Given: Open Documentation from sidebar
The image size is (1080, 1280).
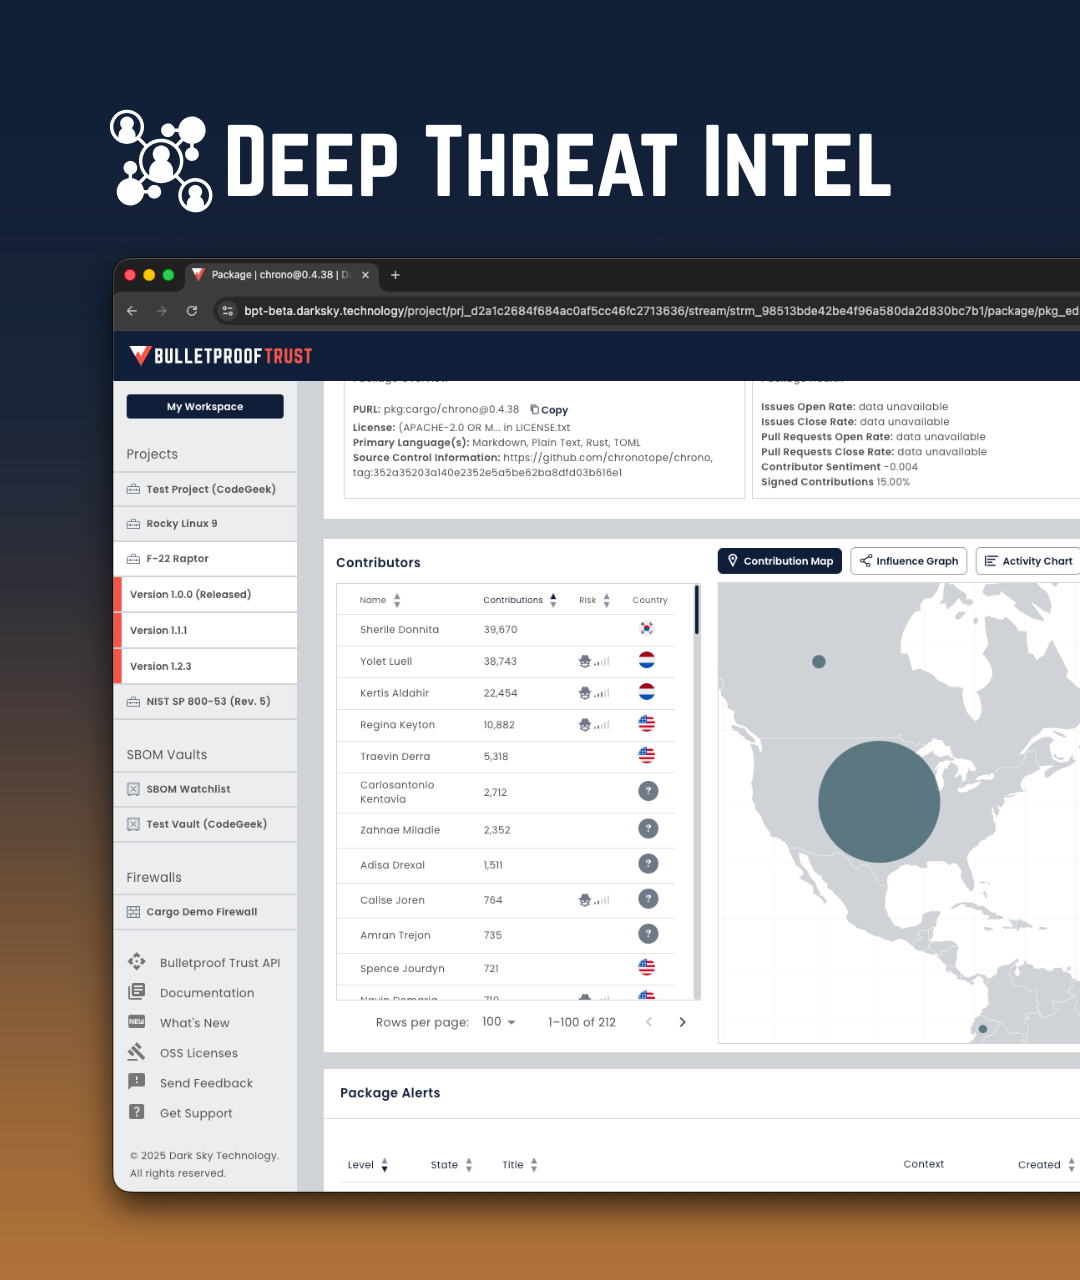Looking at the screenshot, I should pos(191,992).
